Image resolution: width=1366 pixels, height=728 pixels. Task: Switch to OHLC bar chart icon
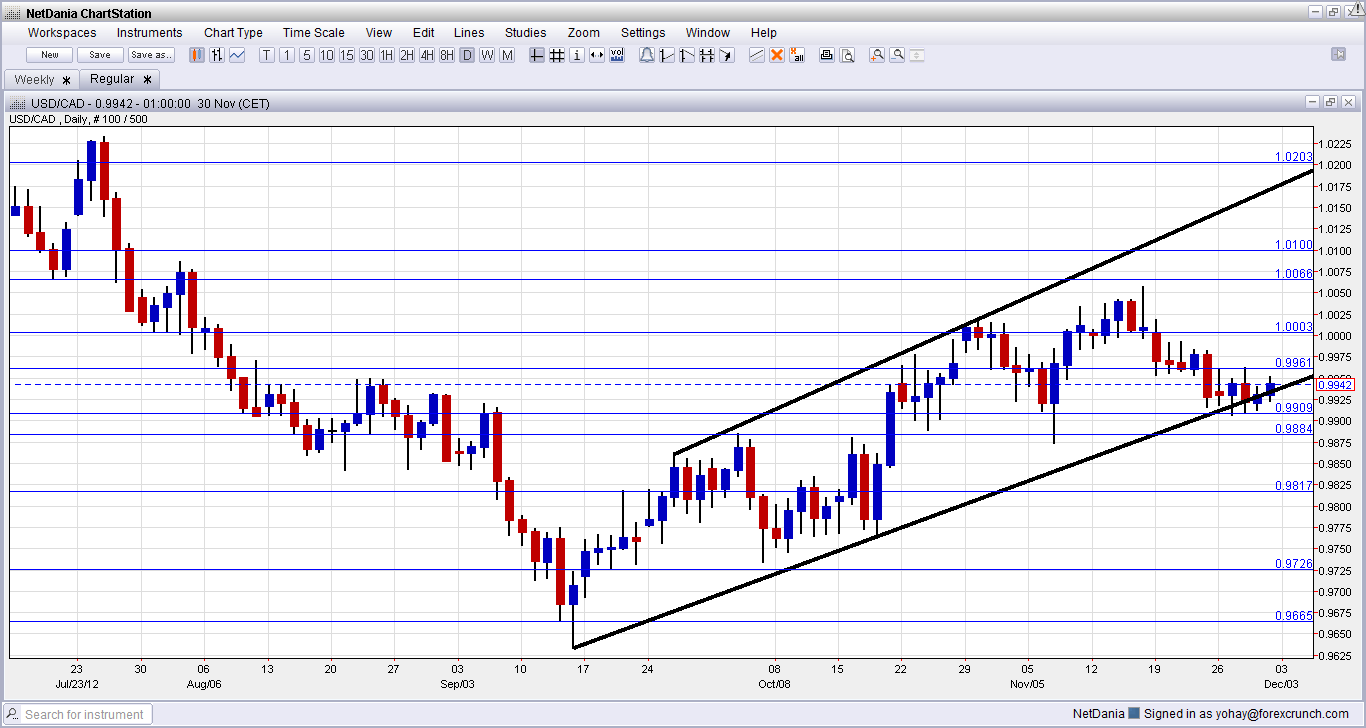pyautogui.click(x=217, y=55)
